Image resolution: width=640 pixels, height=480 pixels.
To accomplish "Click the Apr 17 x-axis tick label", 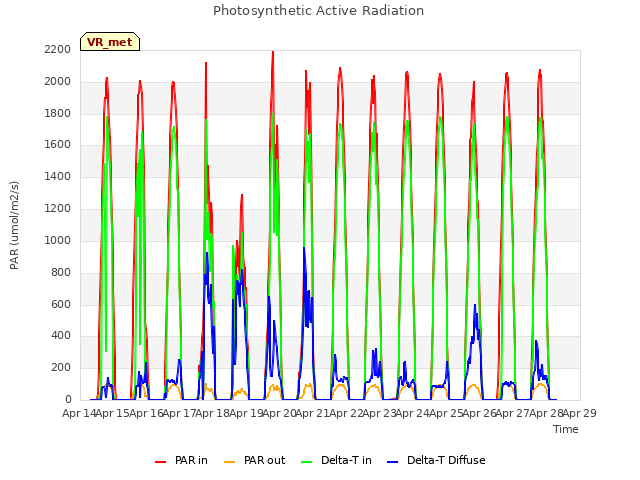I will click(179, 413).
